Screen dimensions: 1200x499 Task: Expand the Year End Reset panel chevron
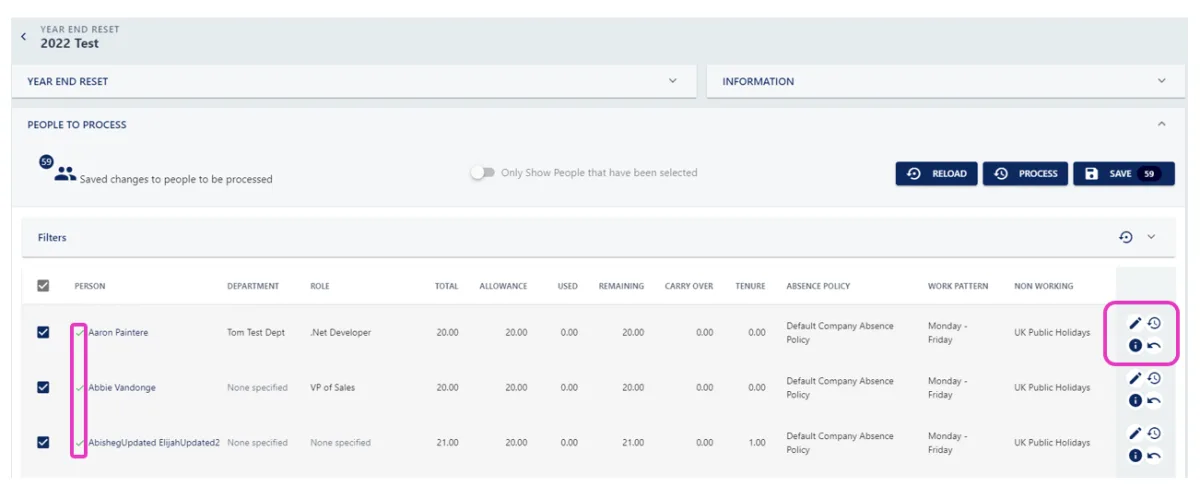[x=673, y=81]
